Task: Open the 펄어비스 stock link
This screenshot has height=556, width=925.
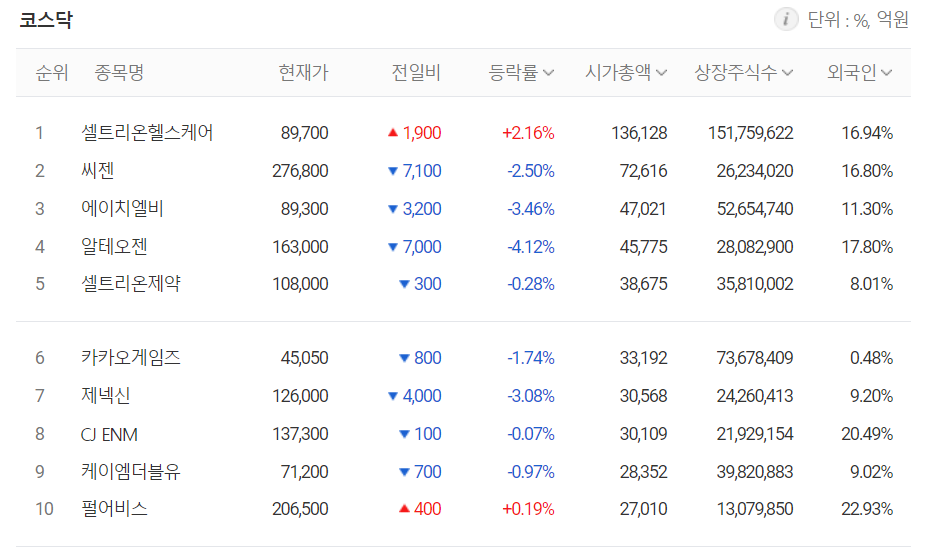Action: point(114,509)
